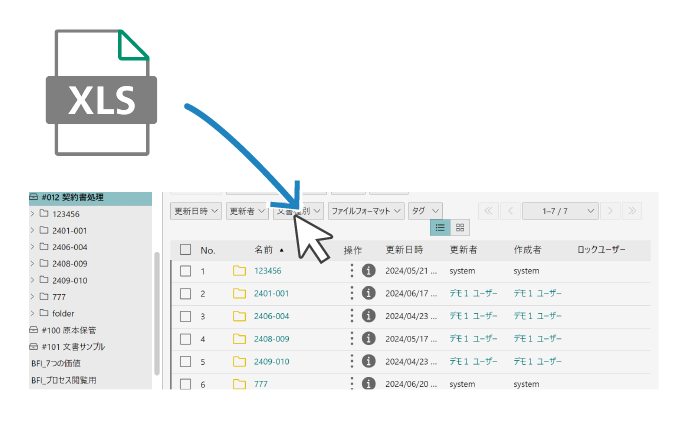Switch to grid thumbnail view icon
This screenshot has height=431, width=686.
459,228
